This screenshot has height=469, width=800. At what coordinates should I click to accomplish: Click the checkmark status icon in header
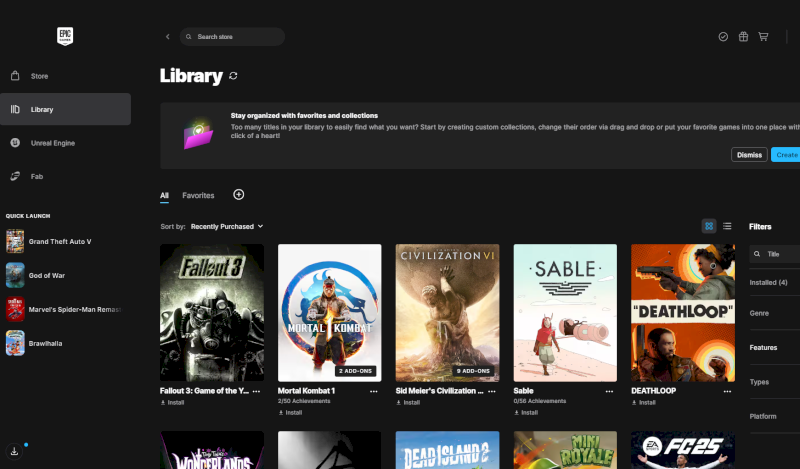723,37
